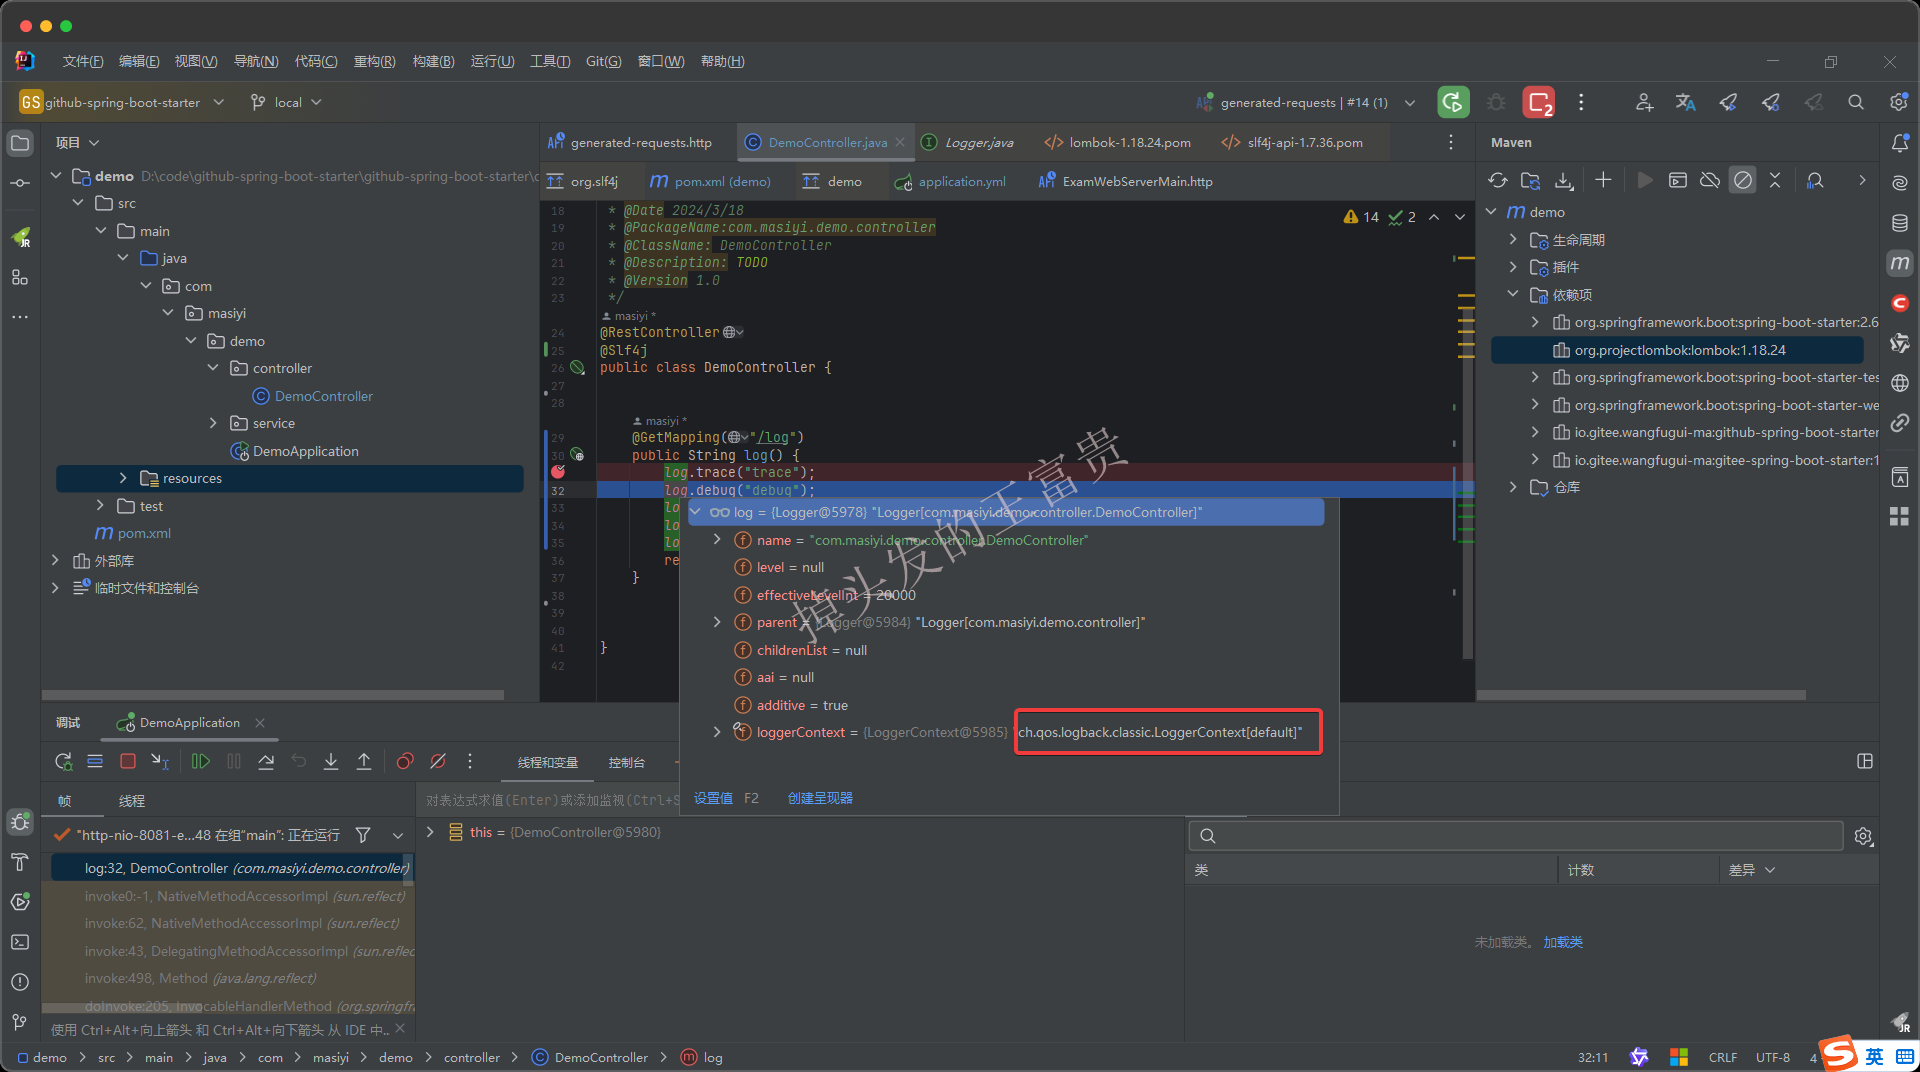Open IDE settings gear in top toolbar
Screen dimensions: 1920x1072
pos(1898,102)
